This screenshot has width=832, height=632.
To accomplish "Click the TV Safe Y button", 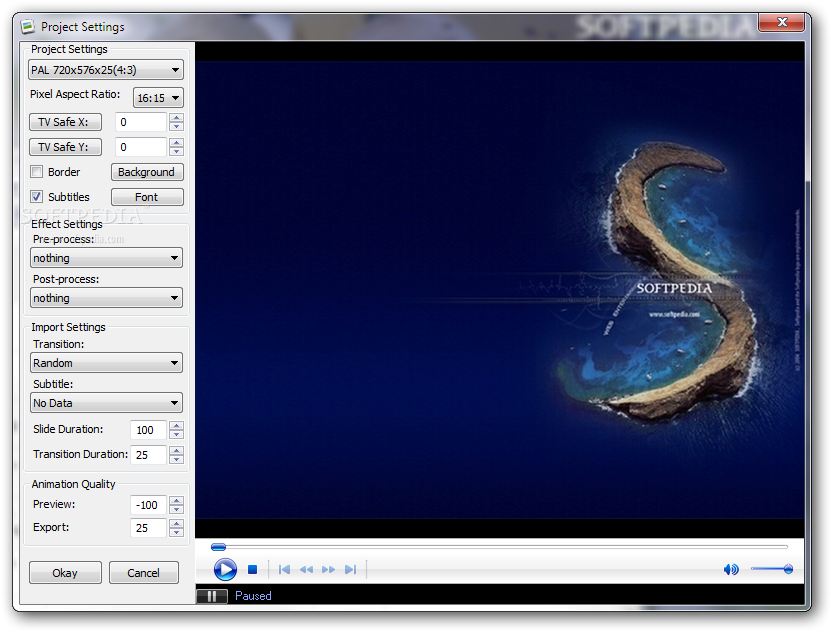I will (x=65, y=147).
